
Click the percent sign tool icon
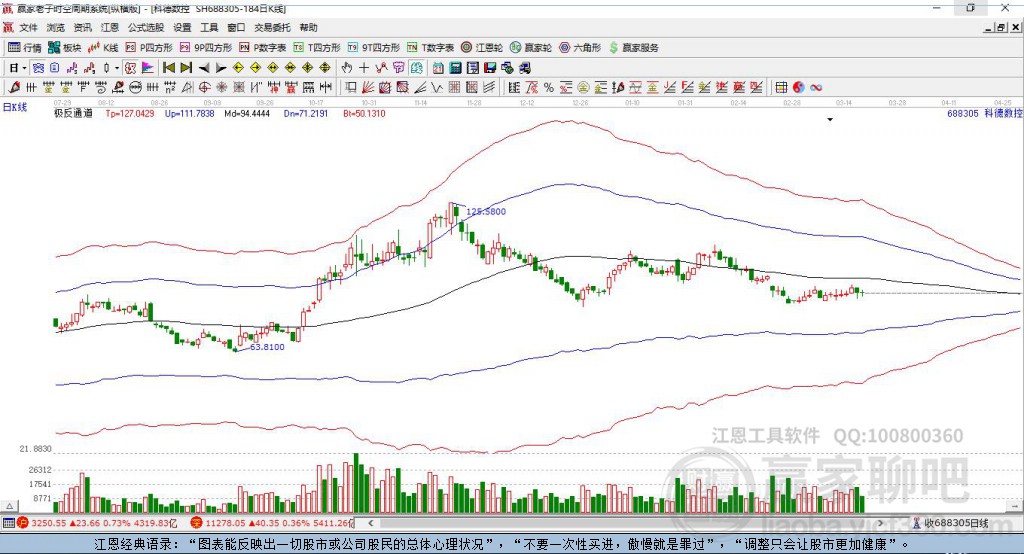(549, 88)
